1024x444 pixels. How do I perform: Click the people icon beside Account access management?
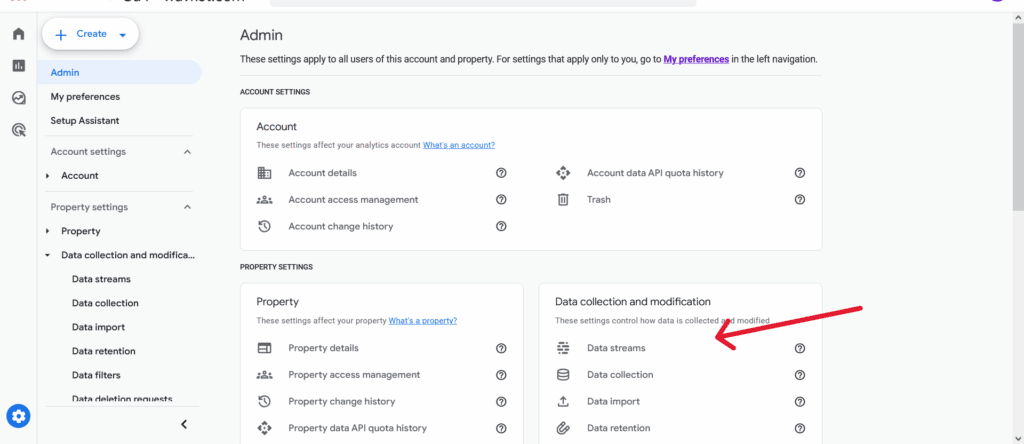pos(264,200)
